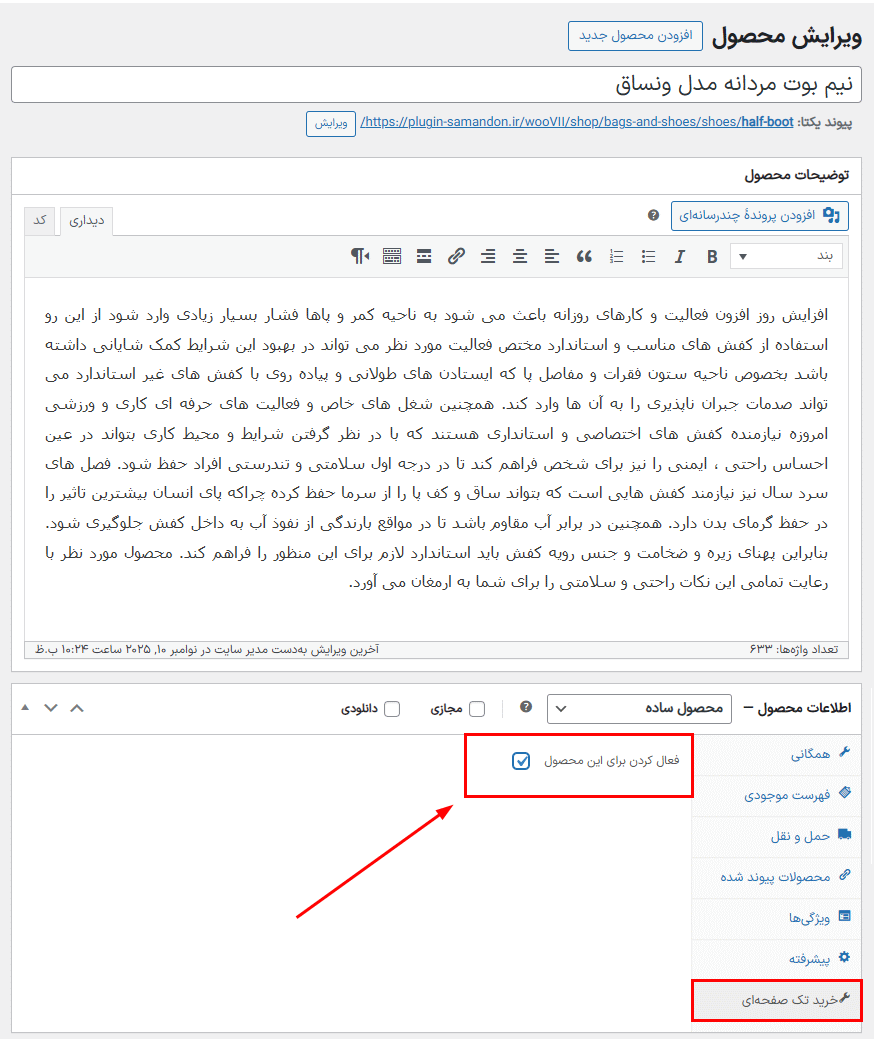Open the محصول ساده product type dropdown

(x=639, y=708)
